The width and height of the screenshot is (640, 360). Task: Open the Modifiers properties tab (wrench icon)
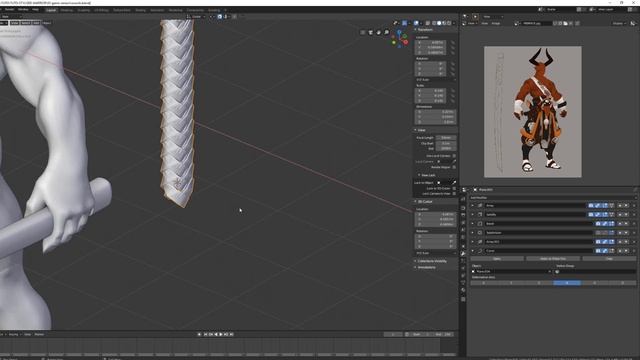pyautogui.click(x=463, y=253)
